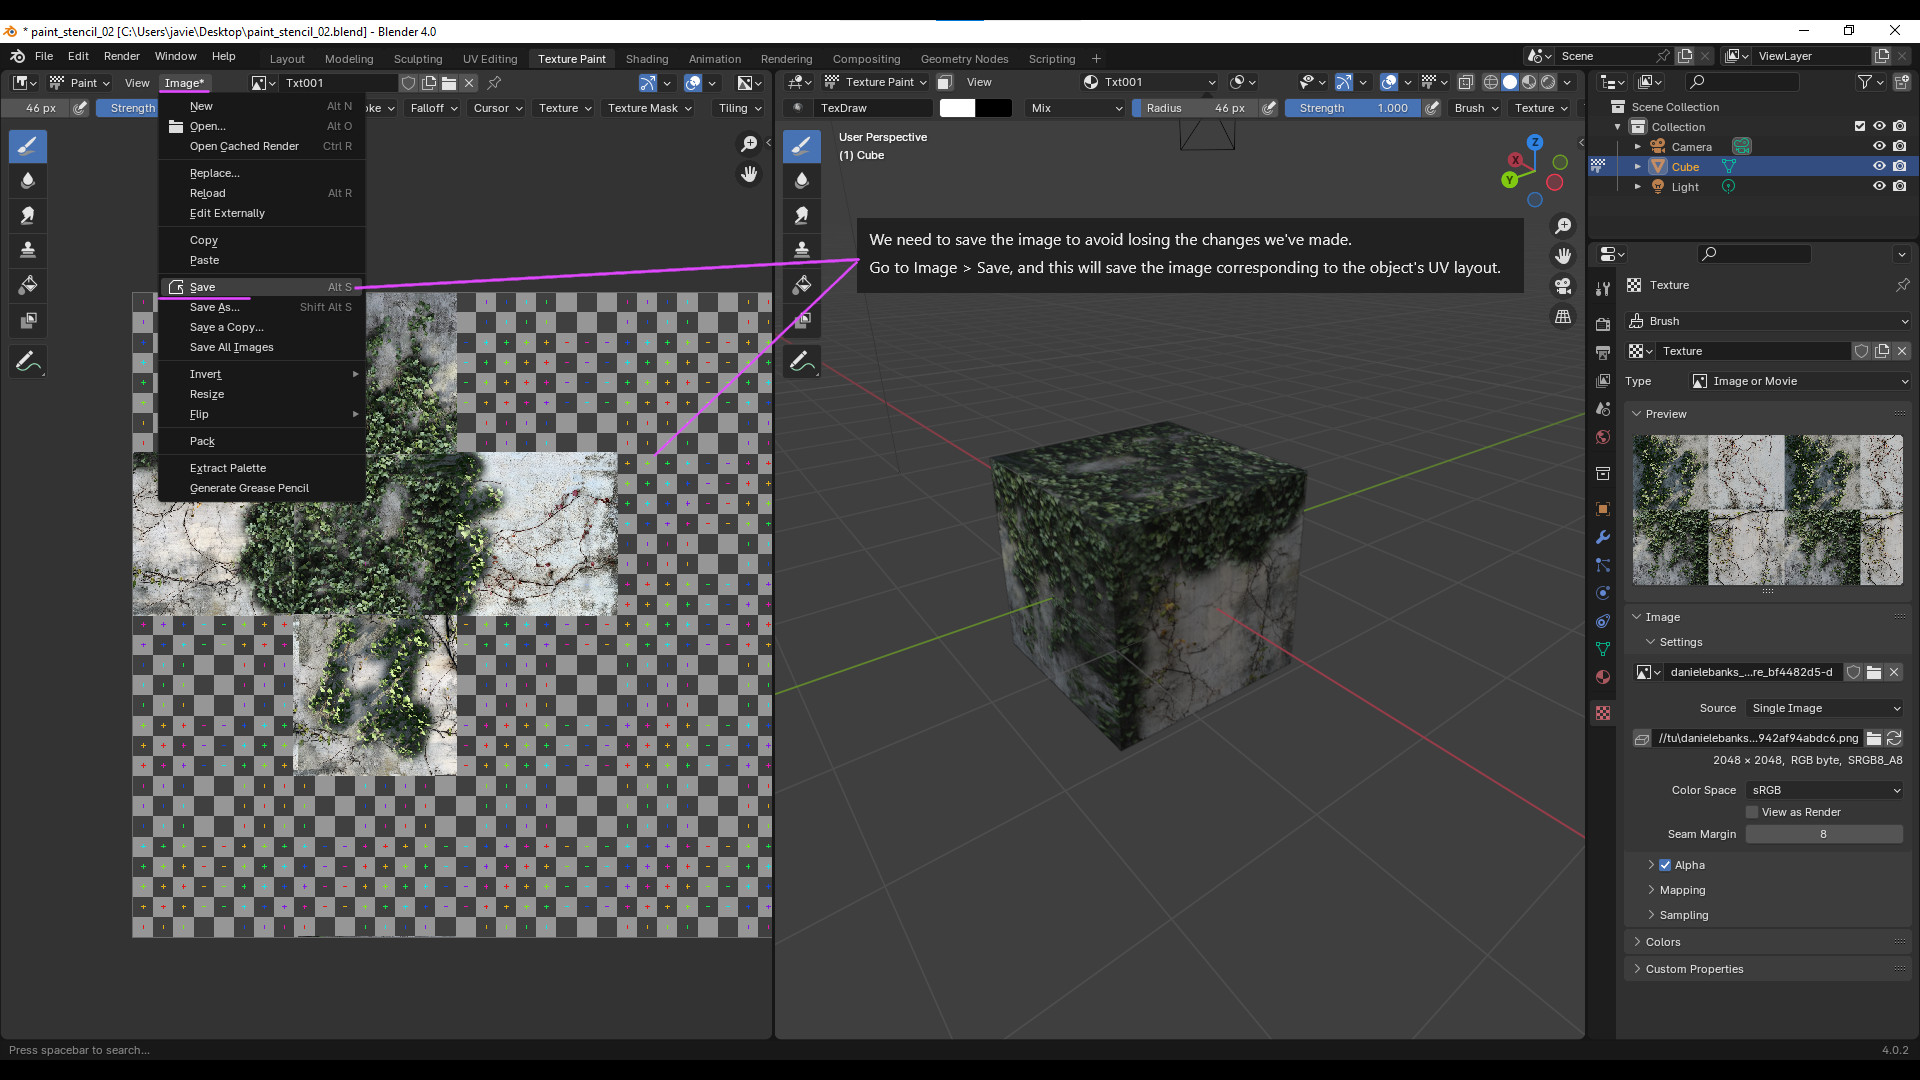Open the Mix blend mode dropdown
This screenshot has height=1080, width=1920.
(1076, 108)
